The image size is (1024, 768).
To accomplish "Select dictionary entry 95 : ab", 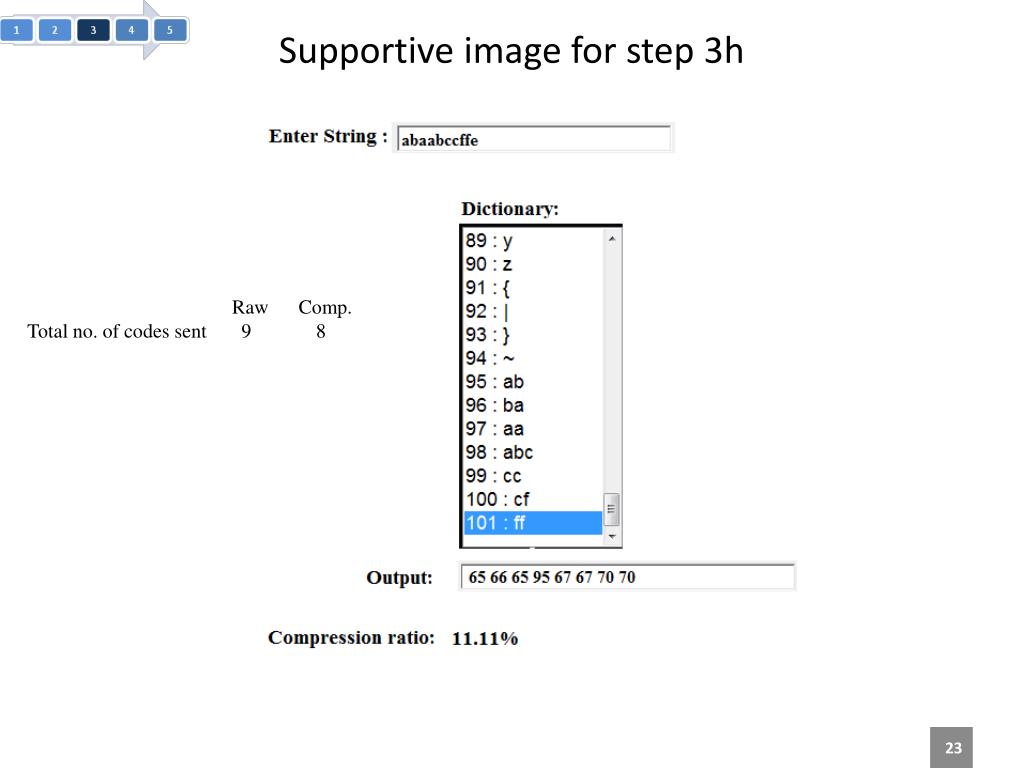I will (533, 381).
